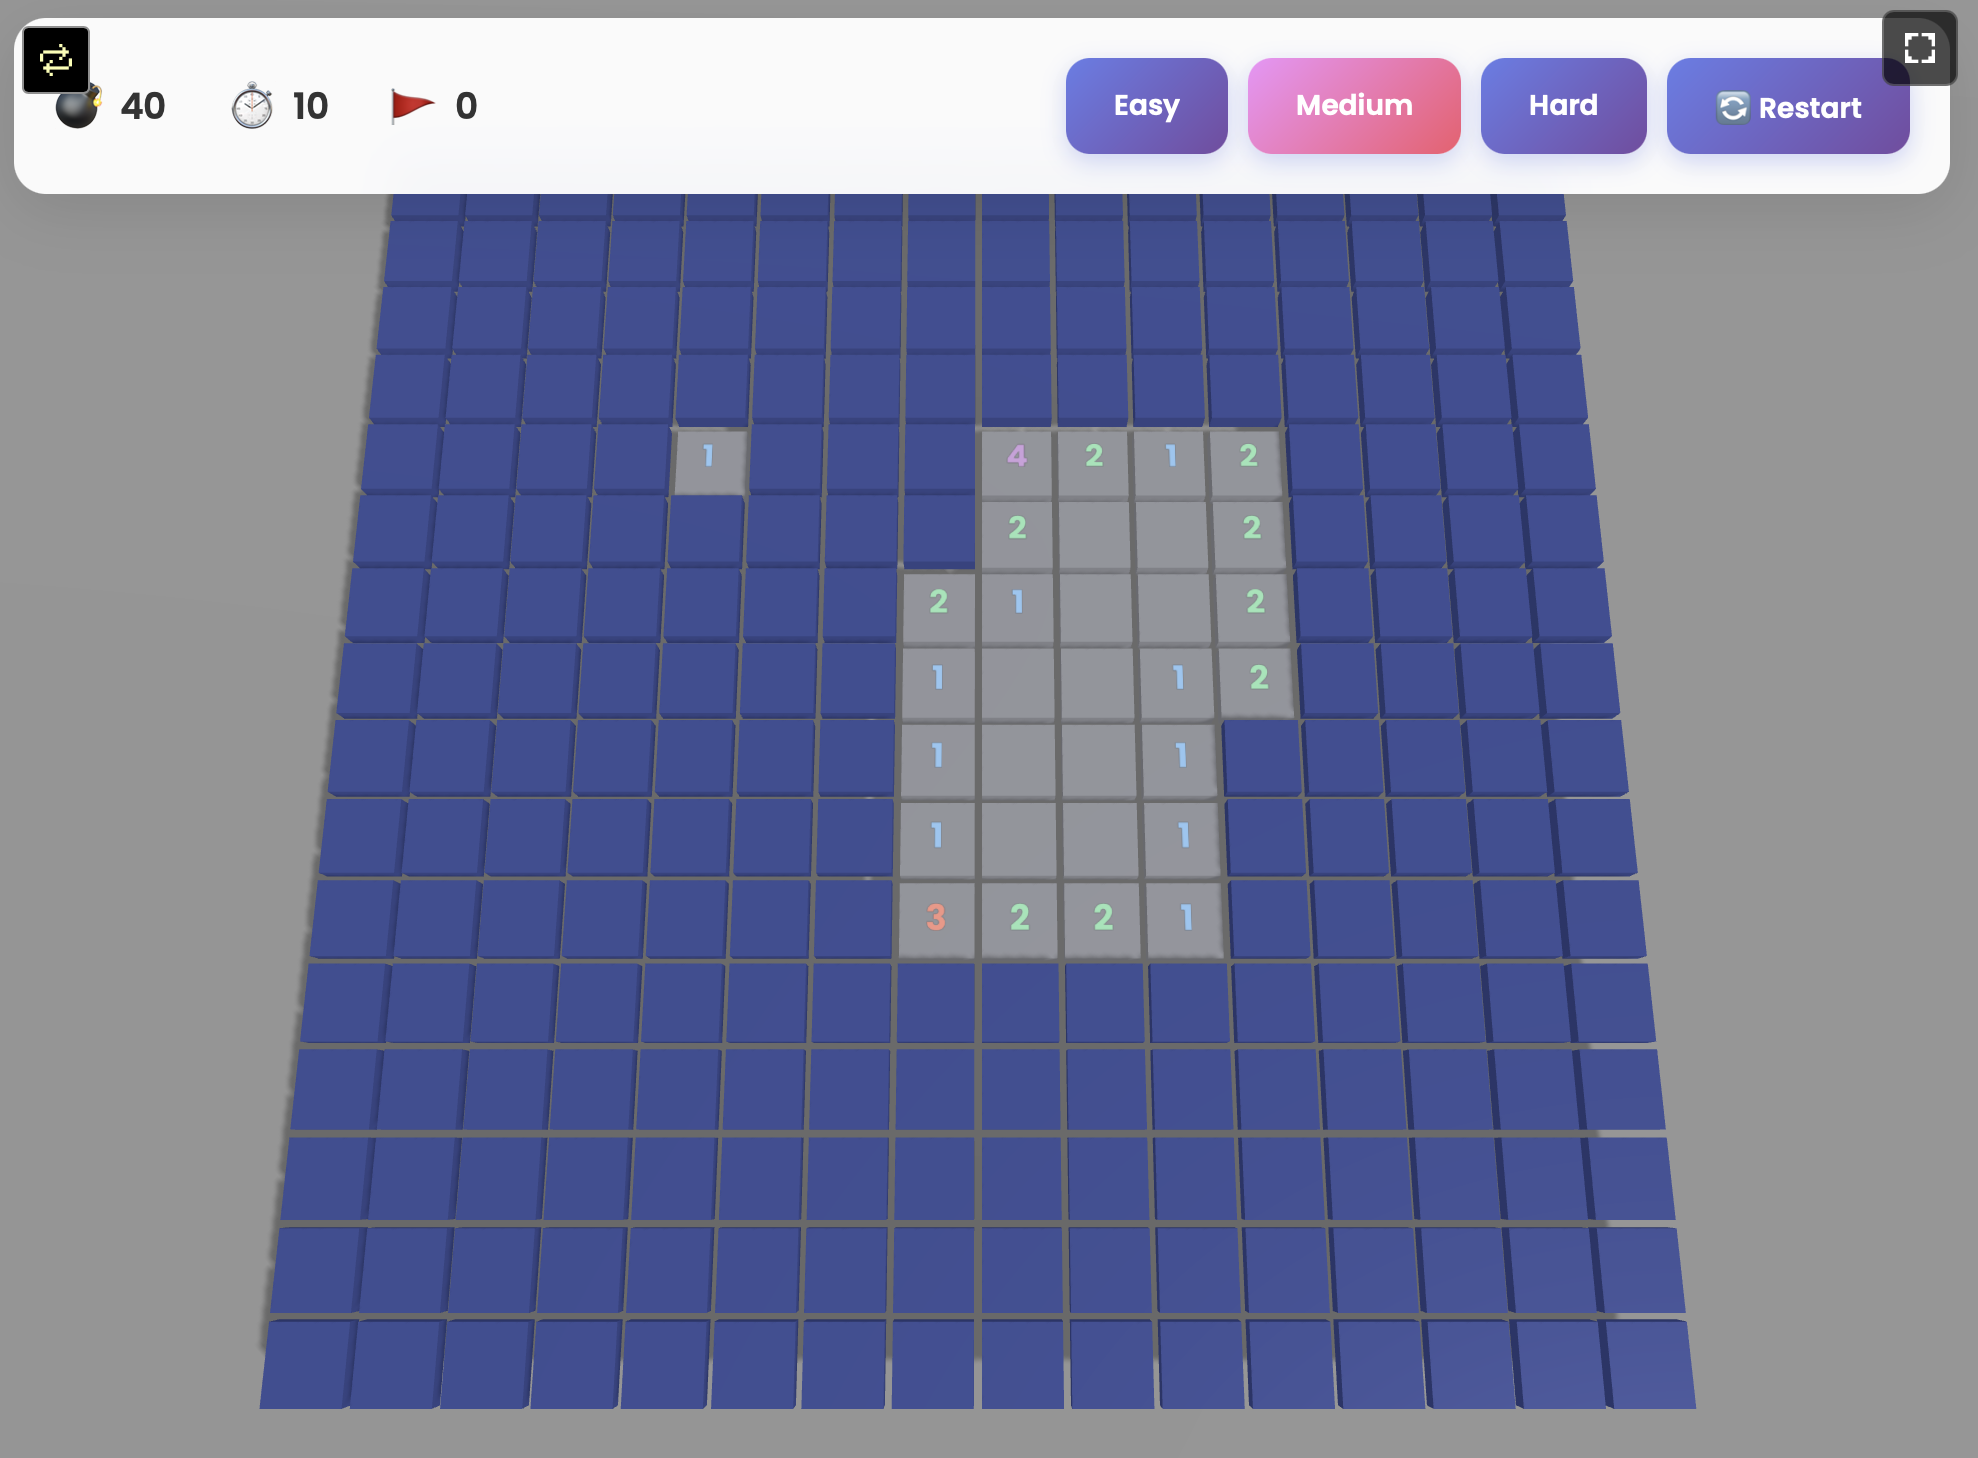This screenshot has width=1978, height=1458.
Task: Click the rightmost 2 in the bottom revealed row
Action: pos(1103,917)
